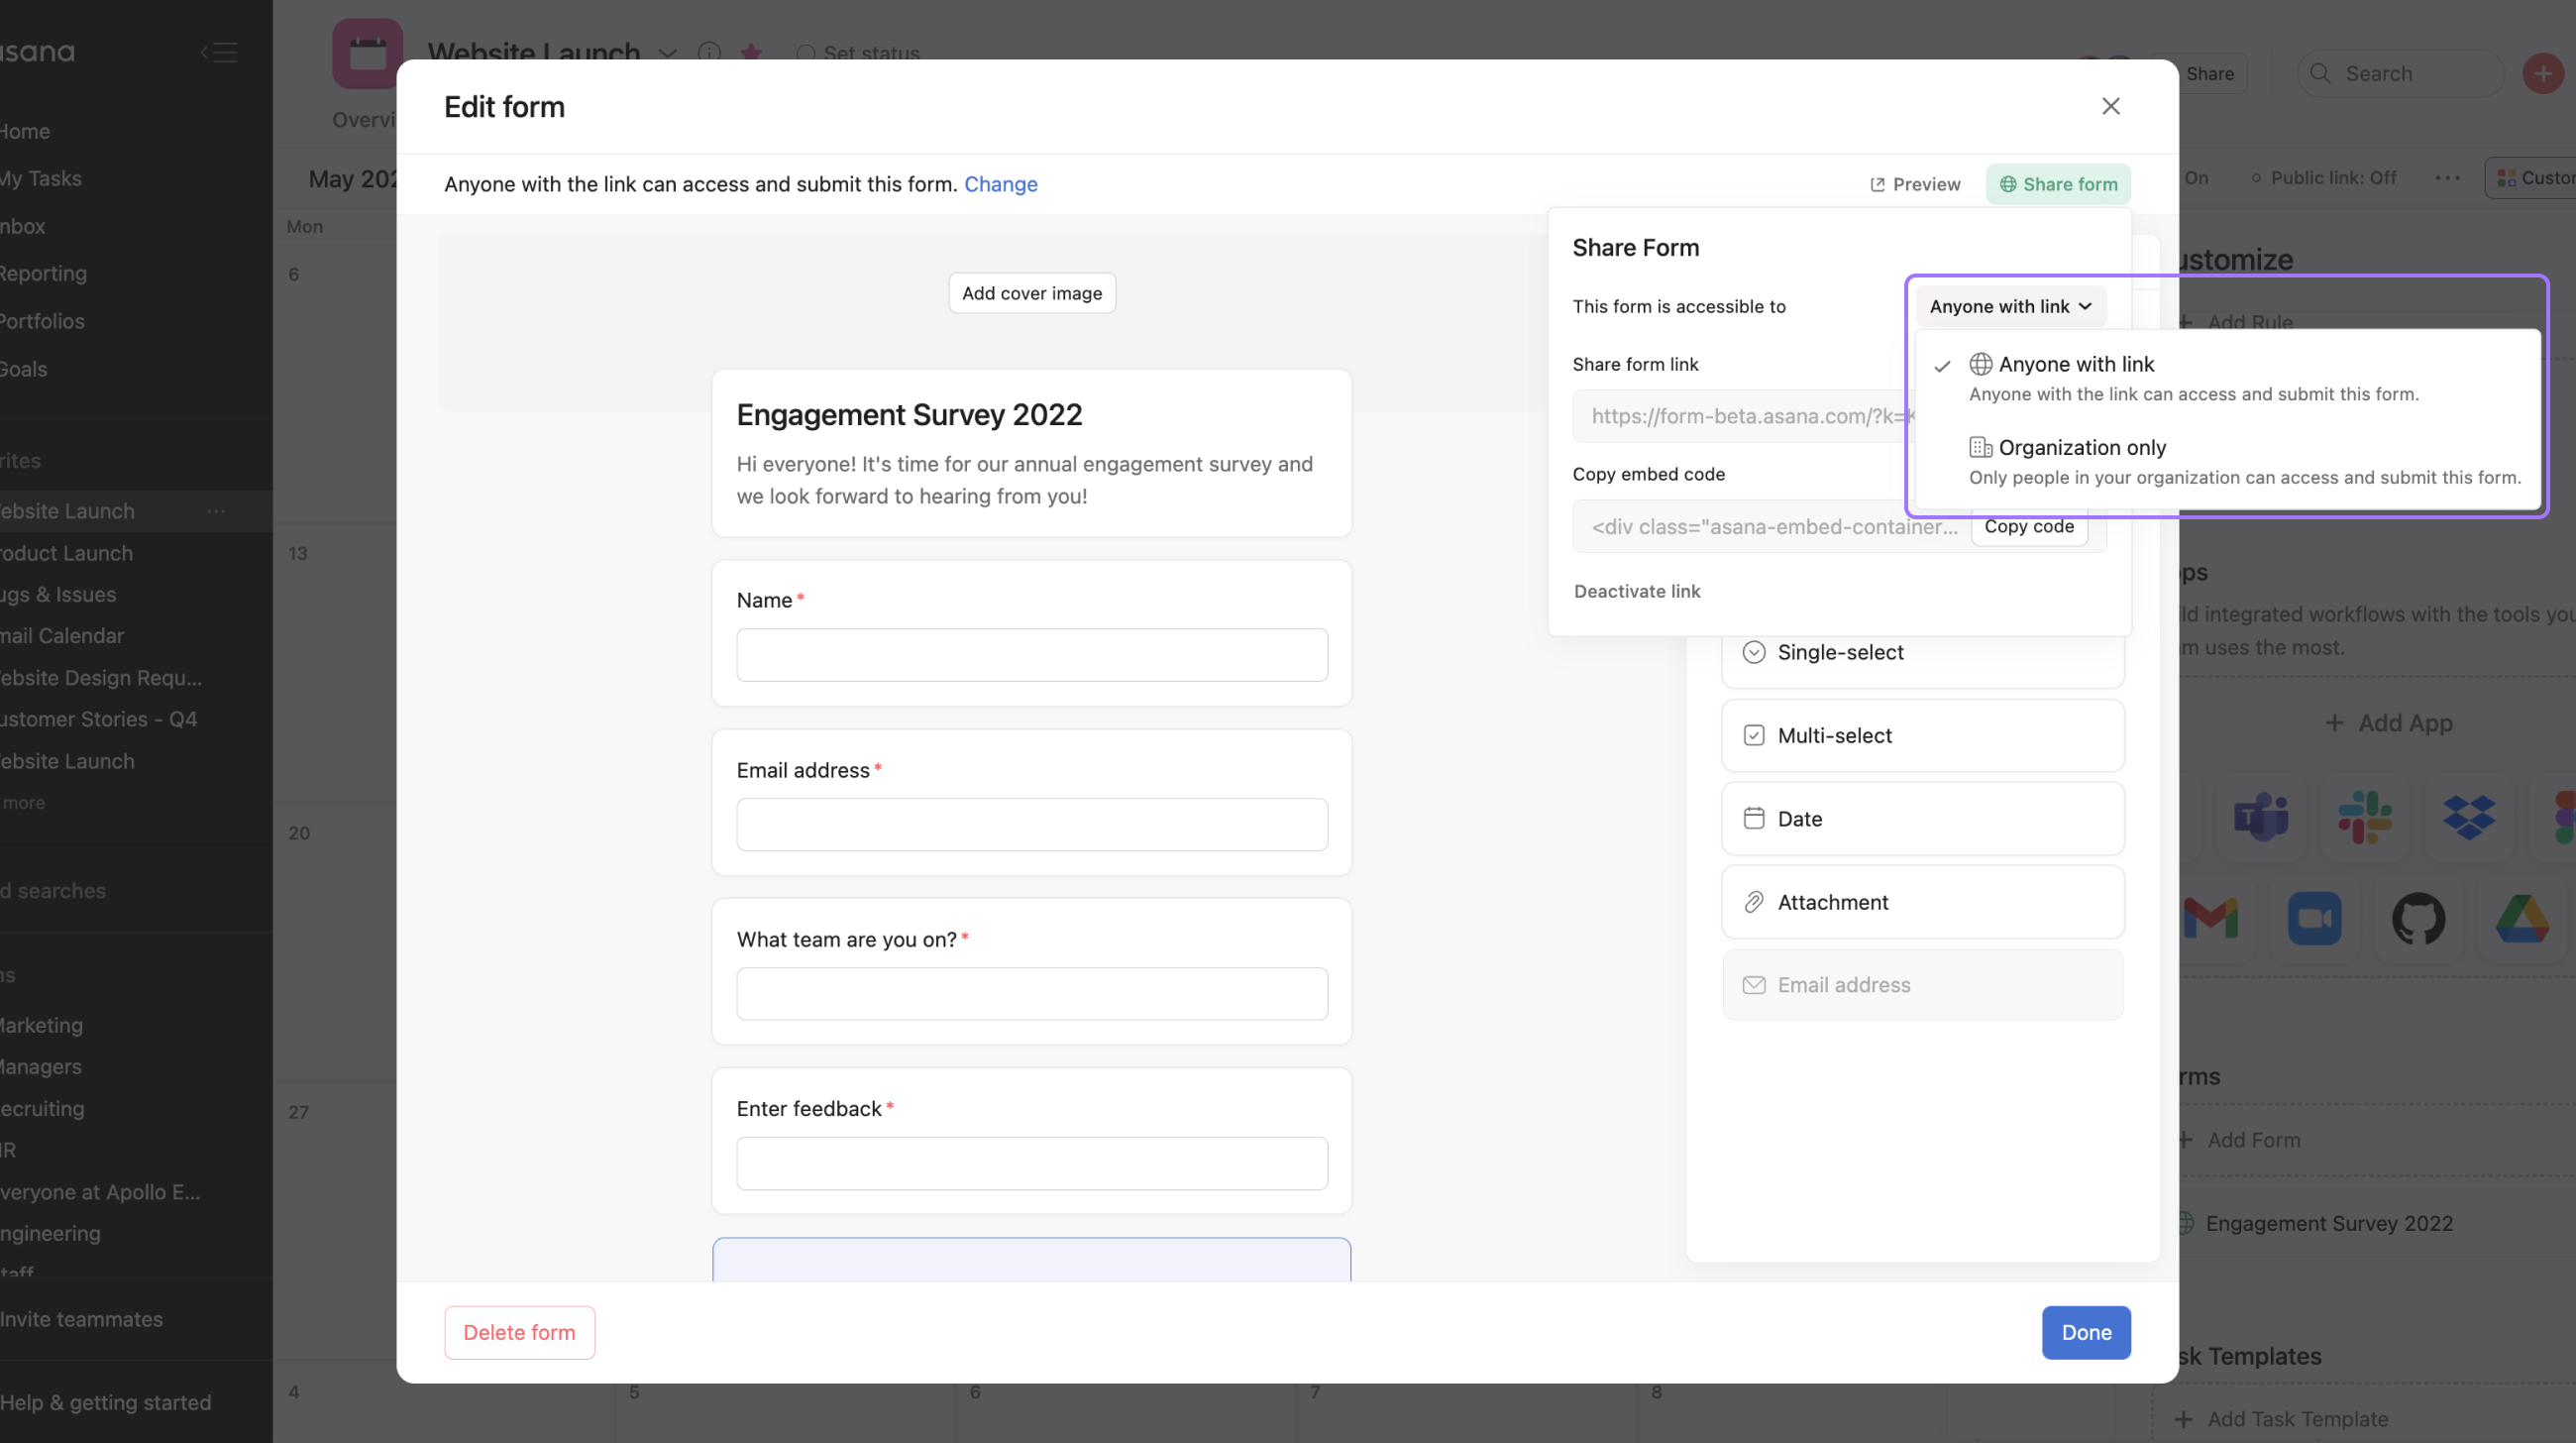
Task: Toggle the favorite star for Website Launch
Action: 751,53
